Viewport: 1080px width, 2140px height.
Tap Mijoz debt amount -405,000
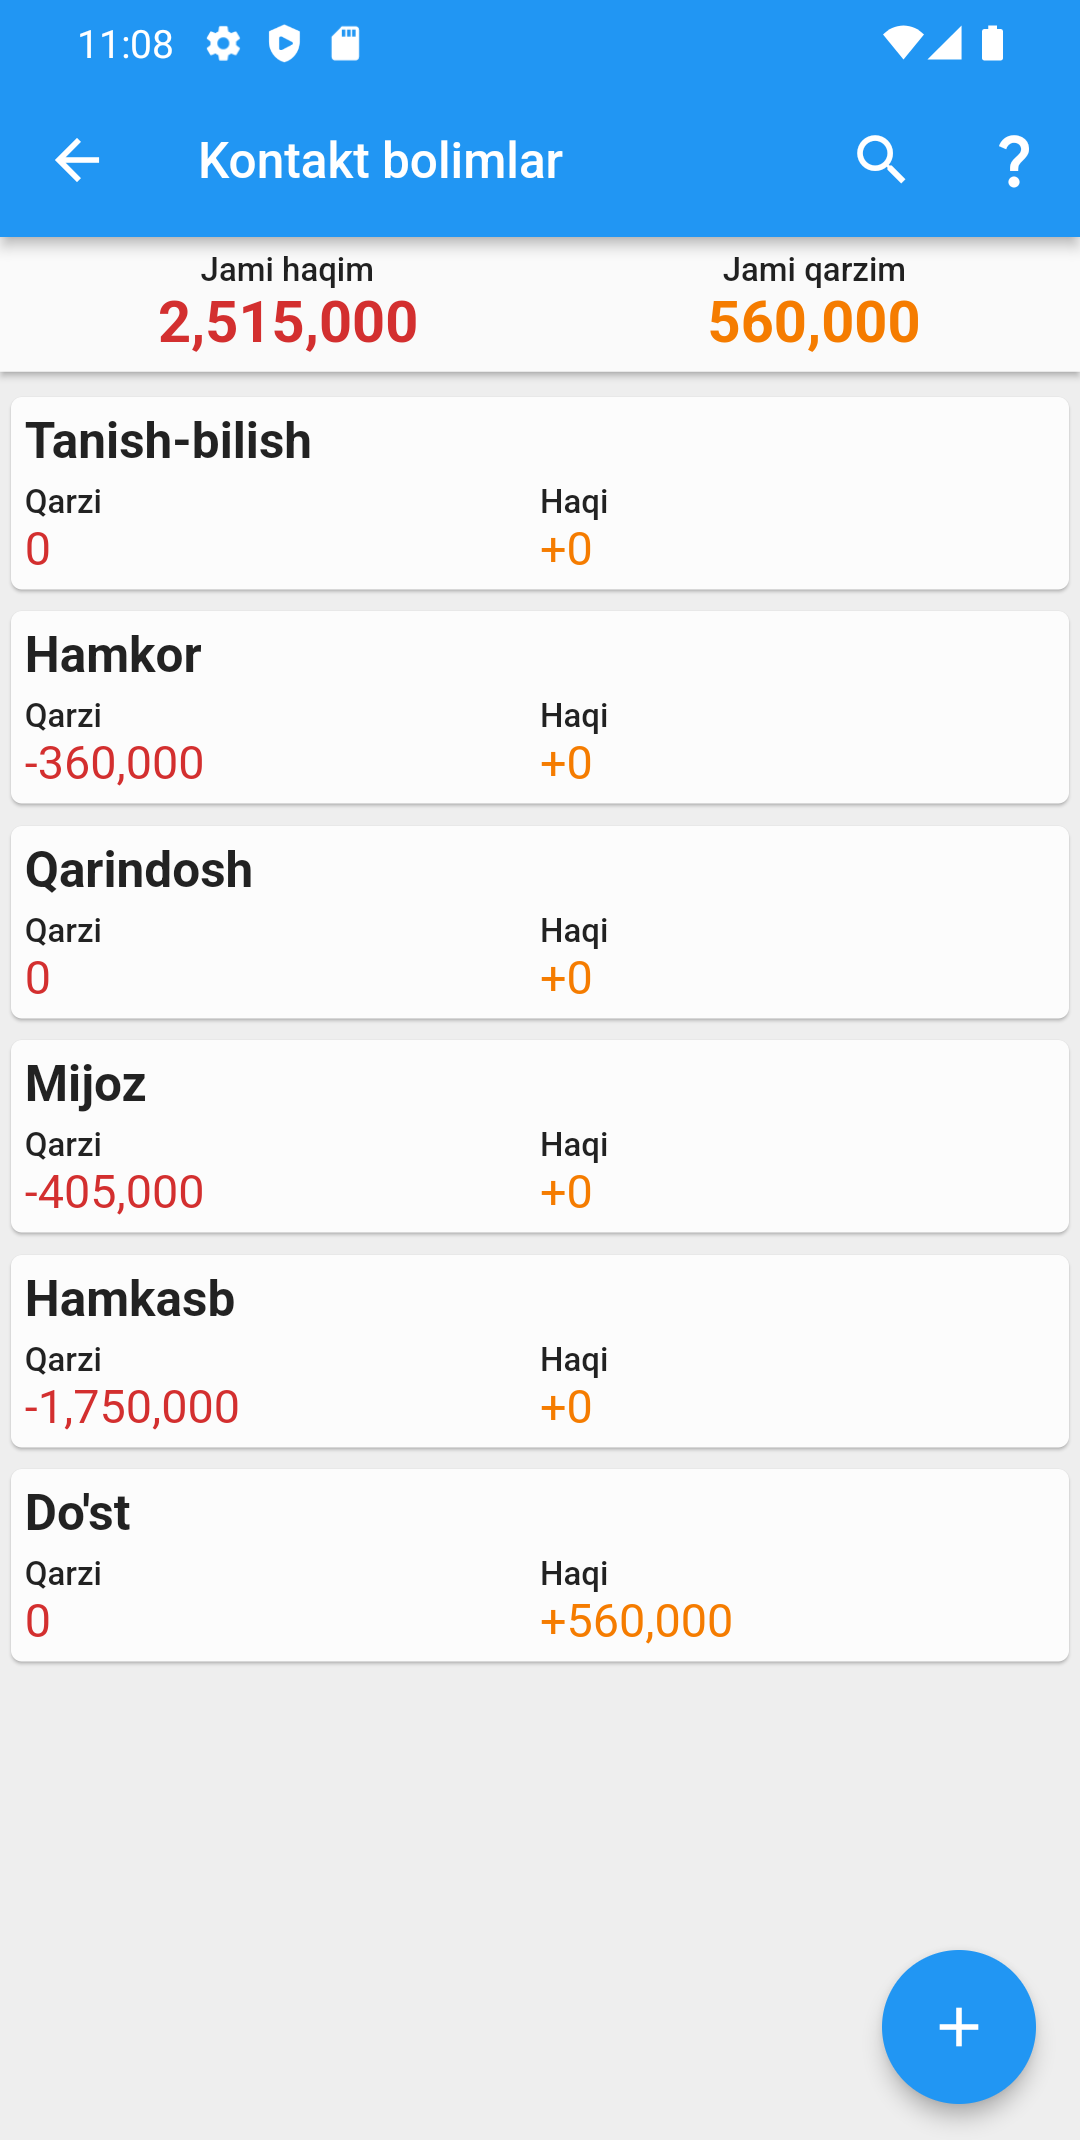click(x=114, y=1192)
